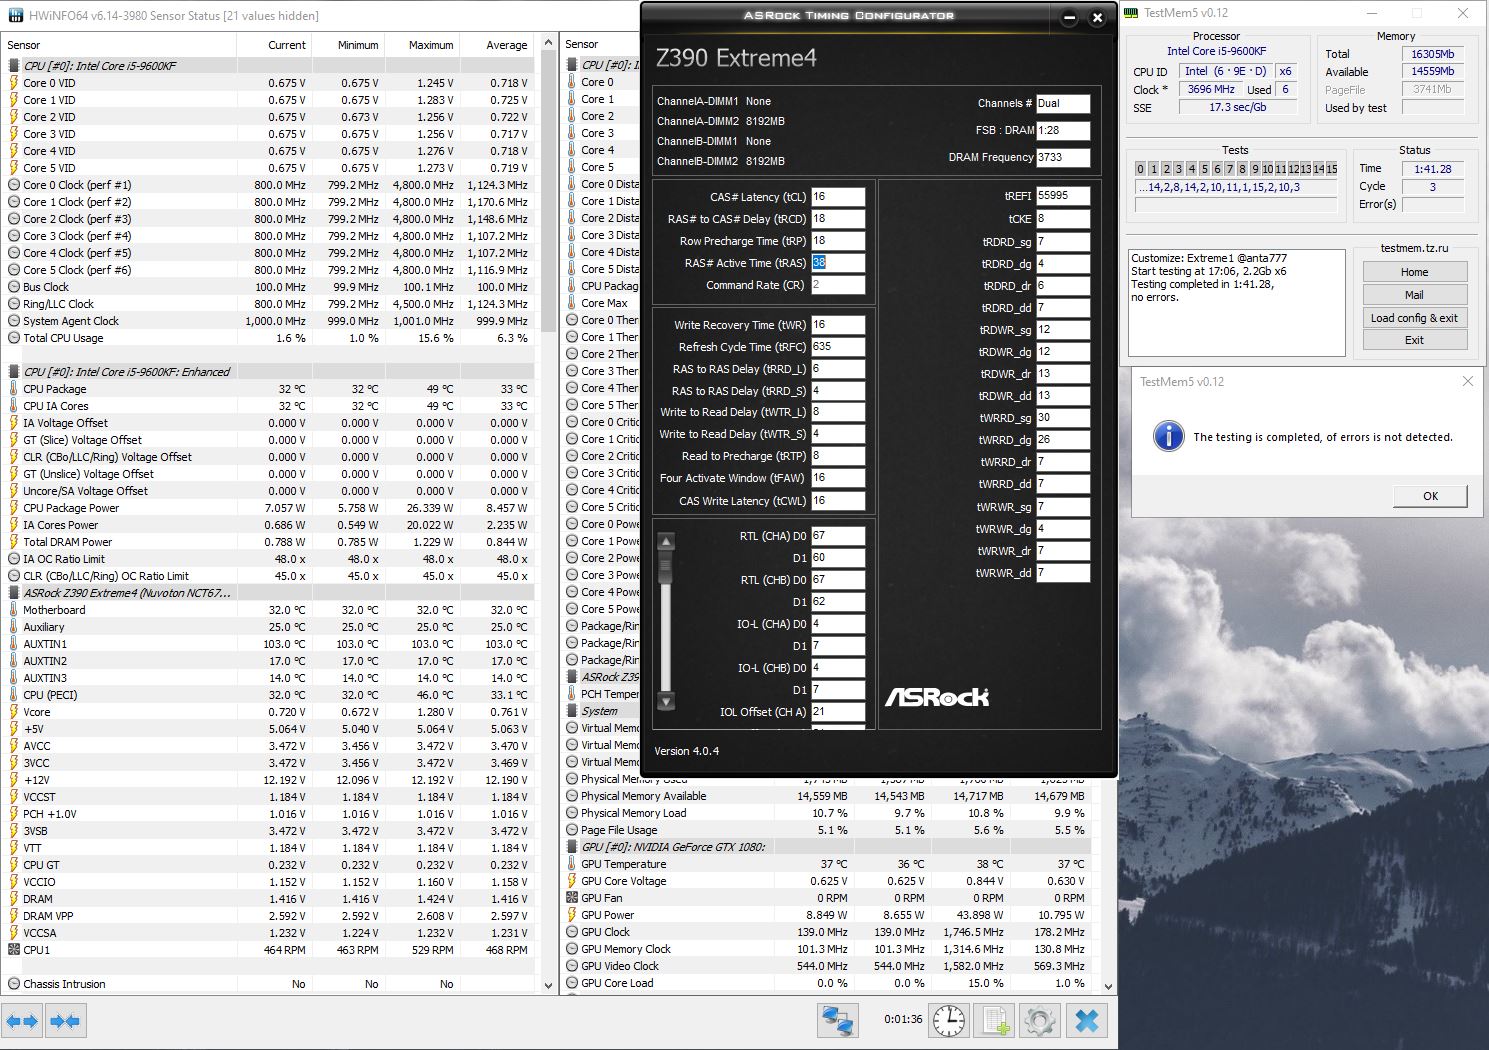
Task: Click the clock icon beside Bus Clock
Action: click(14, 287)
